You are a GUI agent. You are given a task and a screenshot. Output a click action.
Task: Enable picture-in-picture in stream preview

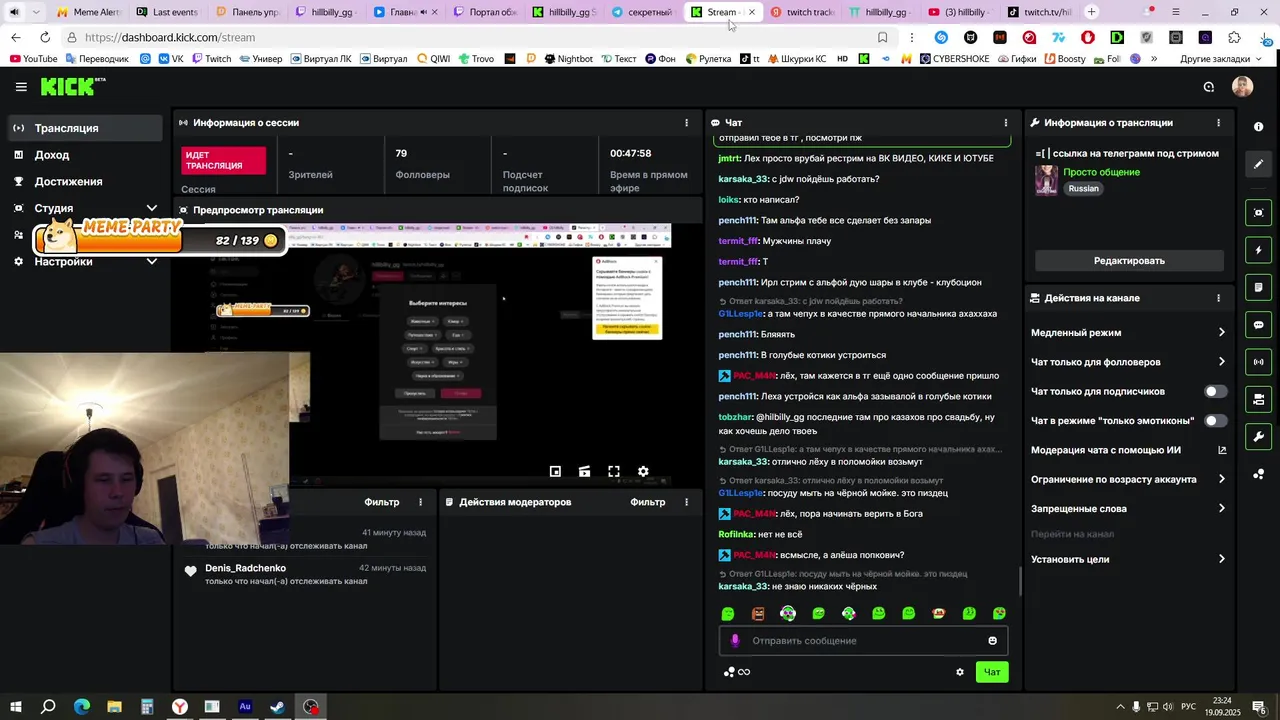(555, 472)
